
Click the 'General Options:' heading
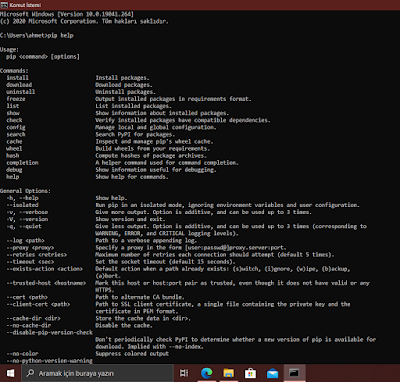click(25, 191)
